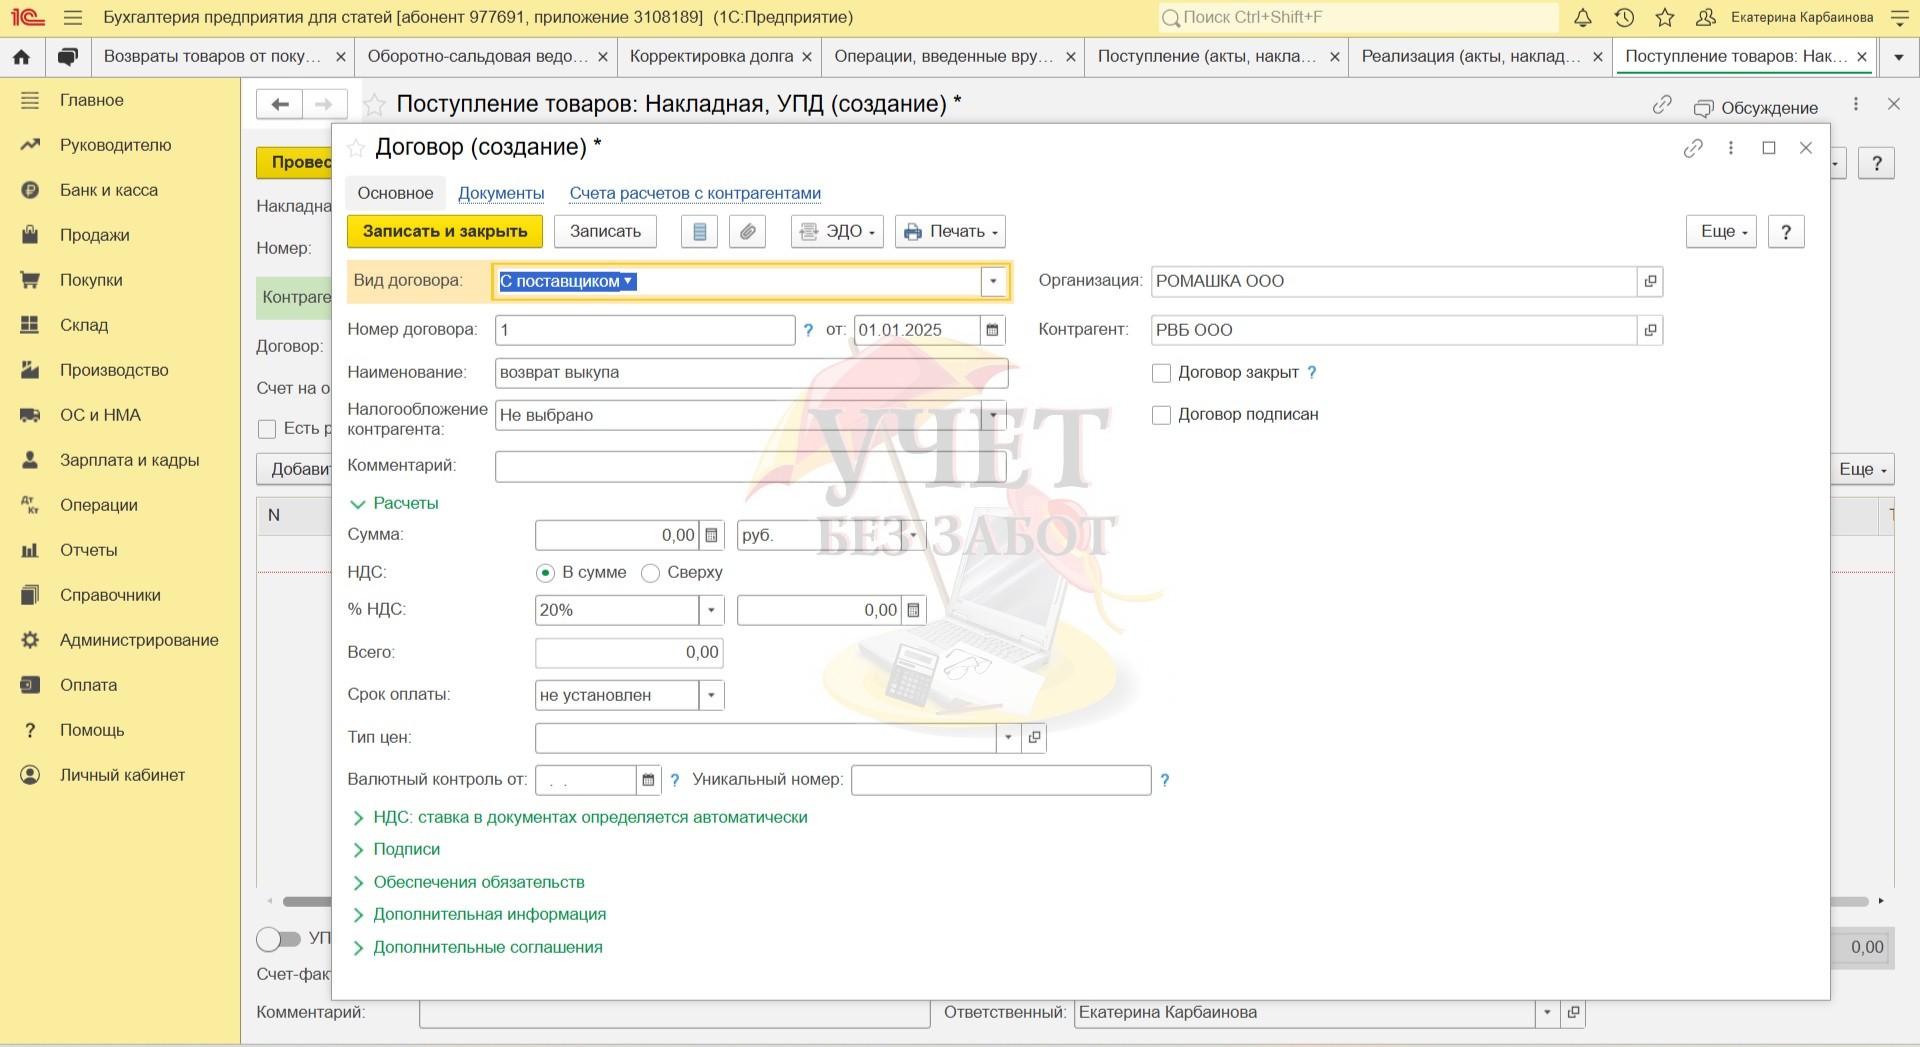The image size is (1920, 1047).
Task: Go to the home page icon
Action: tap(21, 57)
